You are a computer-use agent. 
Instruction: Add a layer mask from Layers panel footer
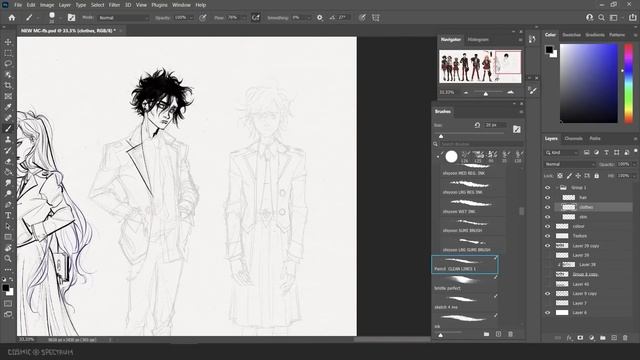[580, 338]
